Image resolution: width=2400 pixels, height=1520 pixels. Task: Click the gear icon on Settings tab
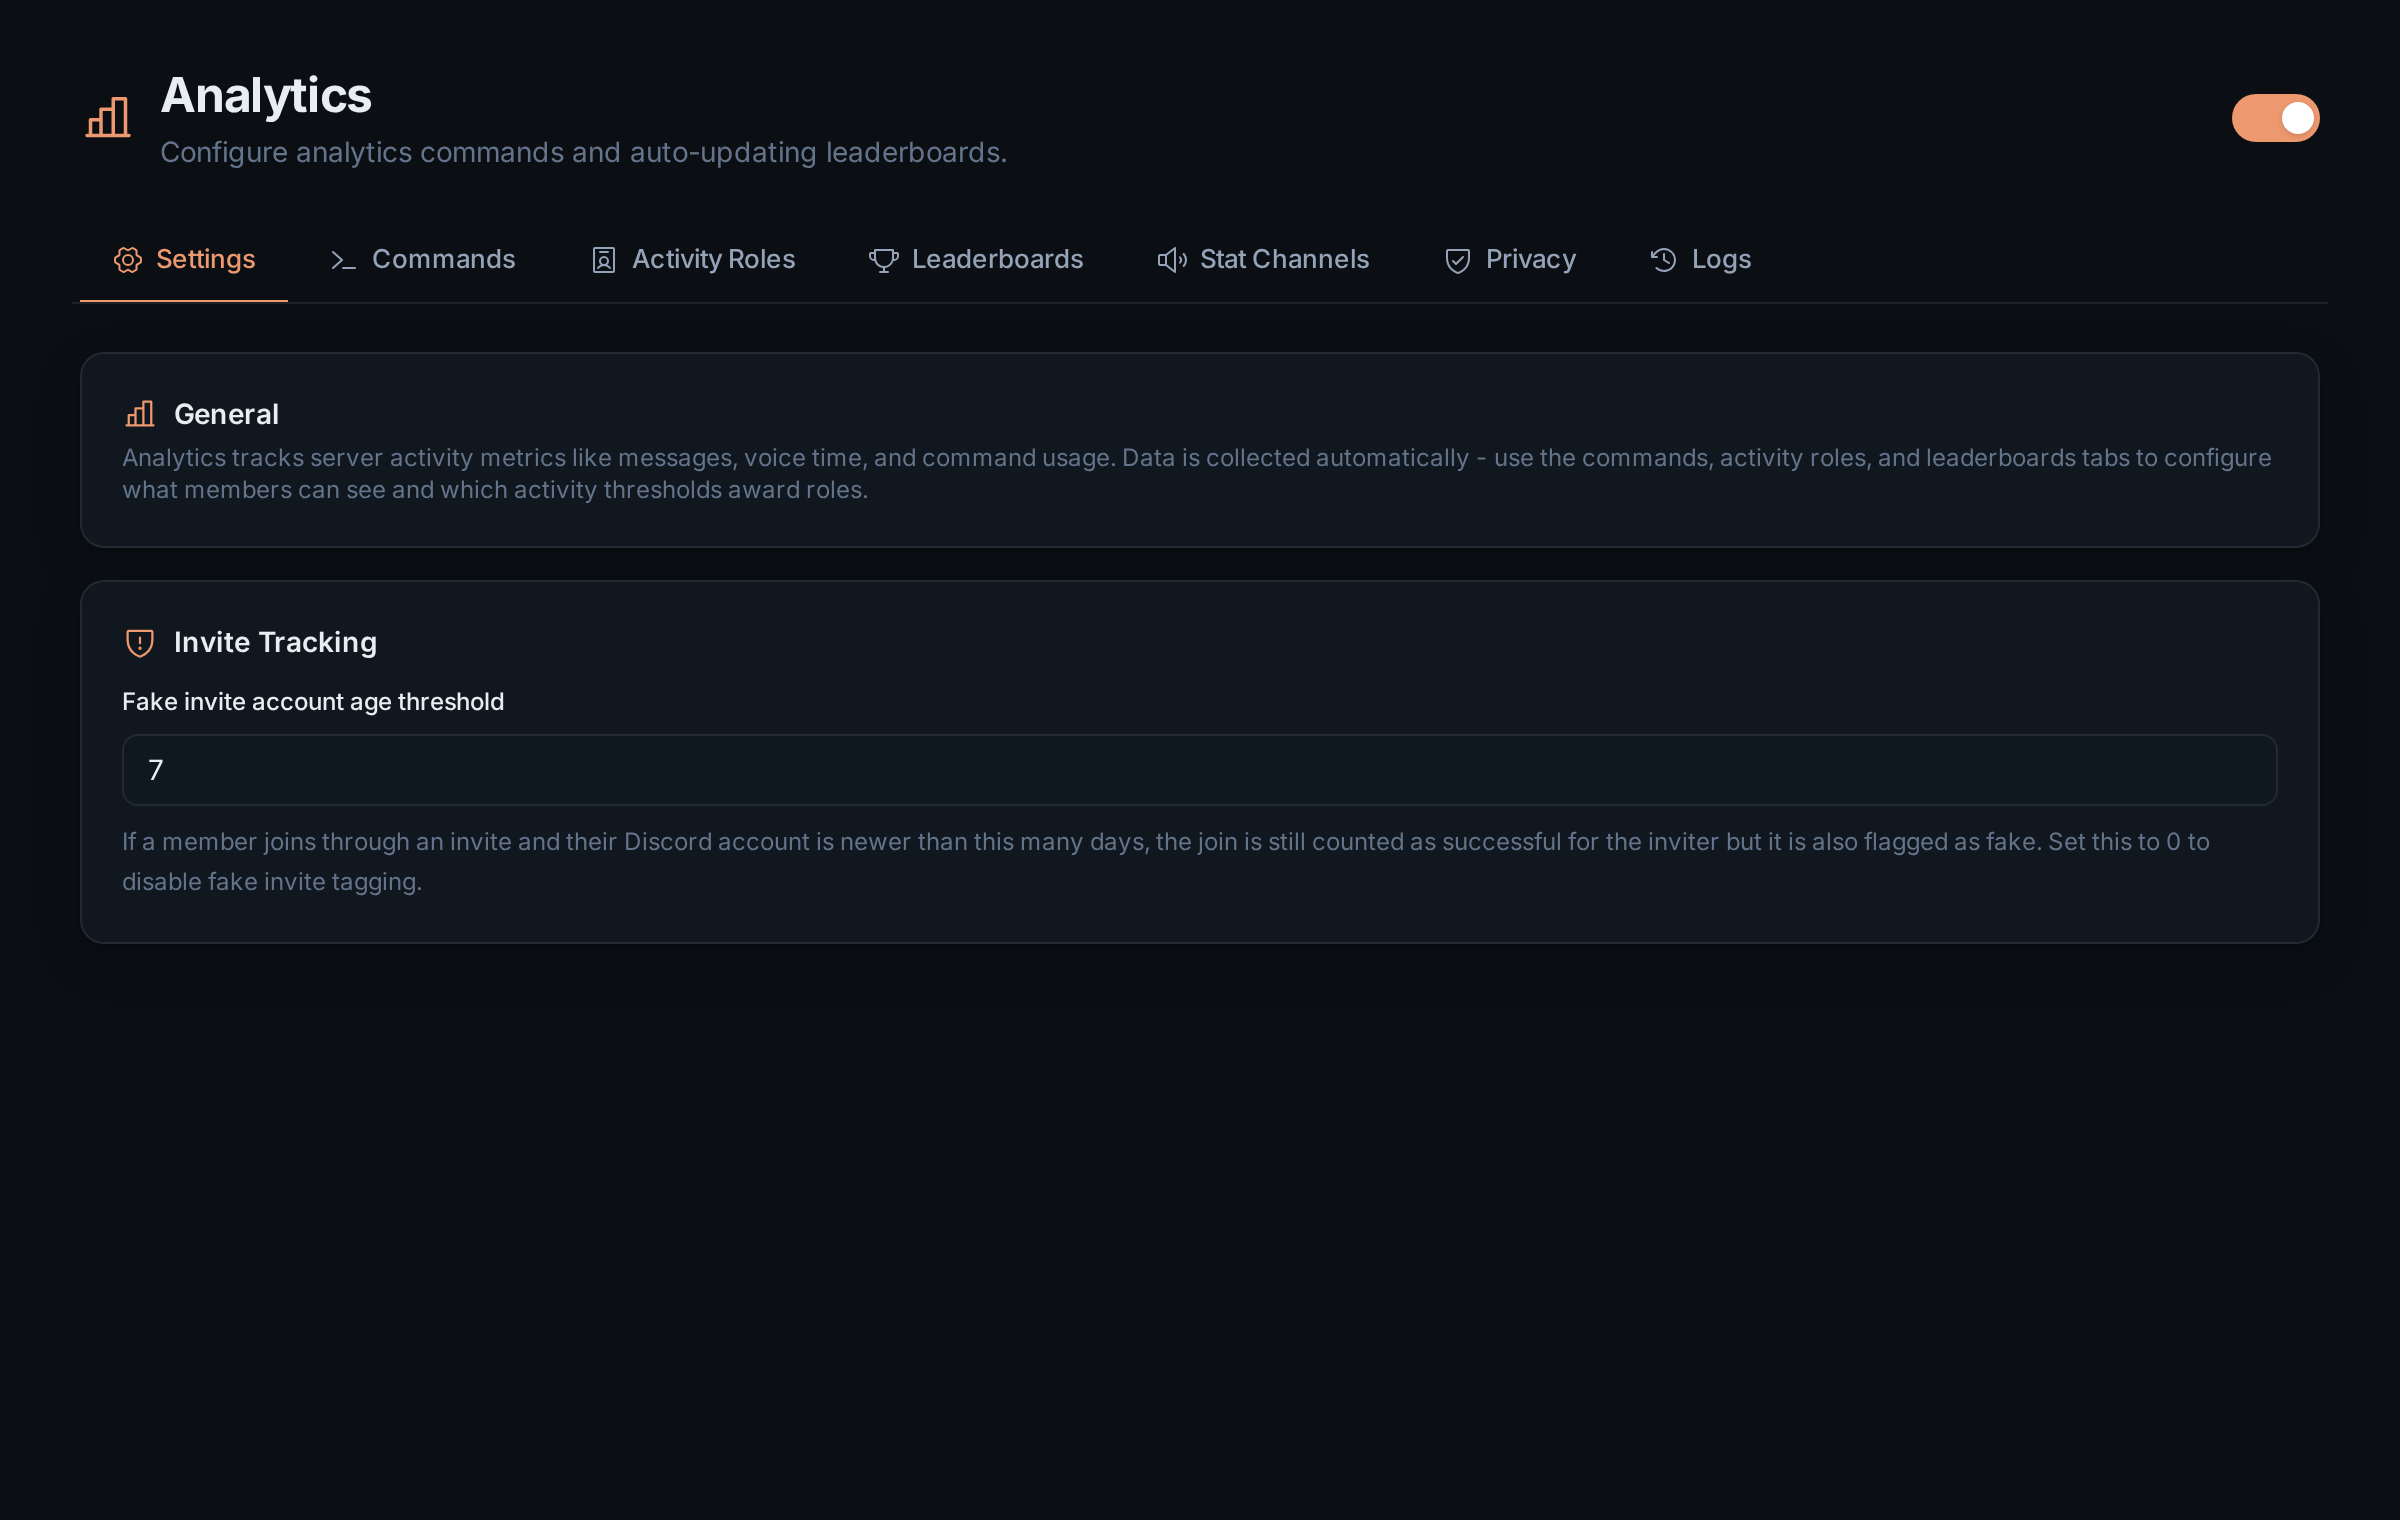128,260
